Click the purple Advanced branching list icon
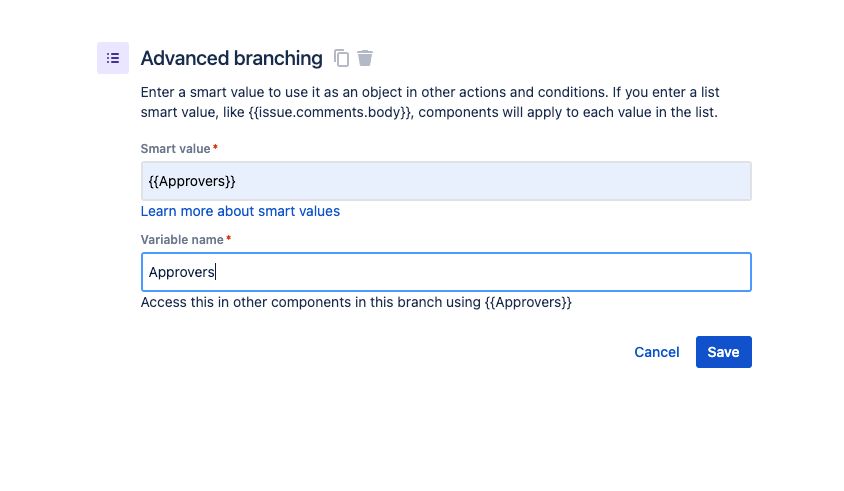Screen dimensions: 844x491 (x=113, y=58)
